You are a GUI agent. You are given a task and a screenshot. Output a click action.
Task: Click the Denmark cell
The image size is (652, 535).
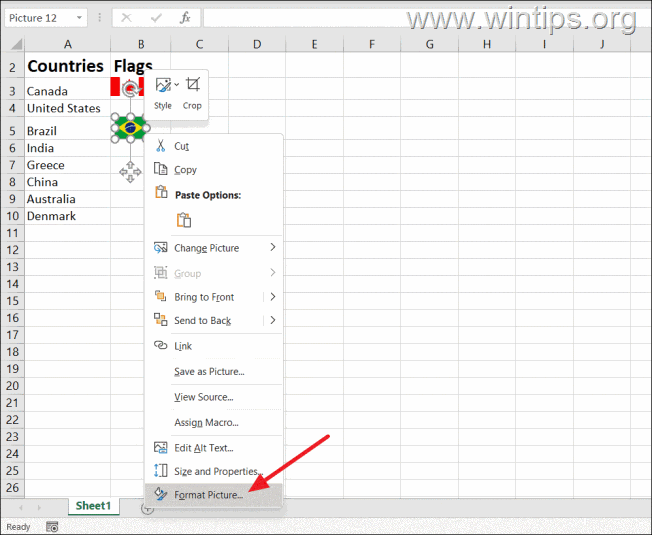click(67, 216)
